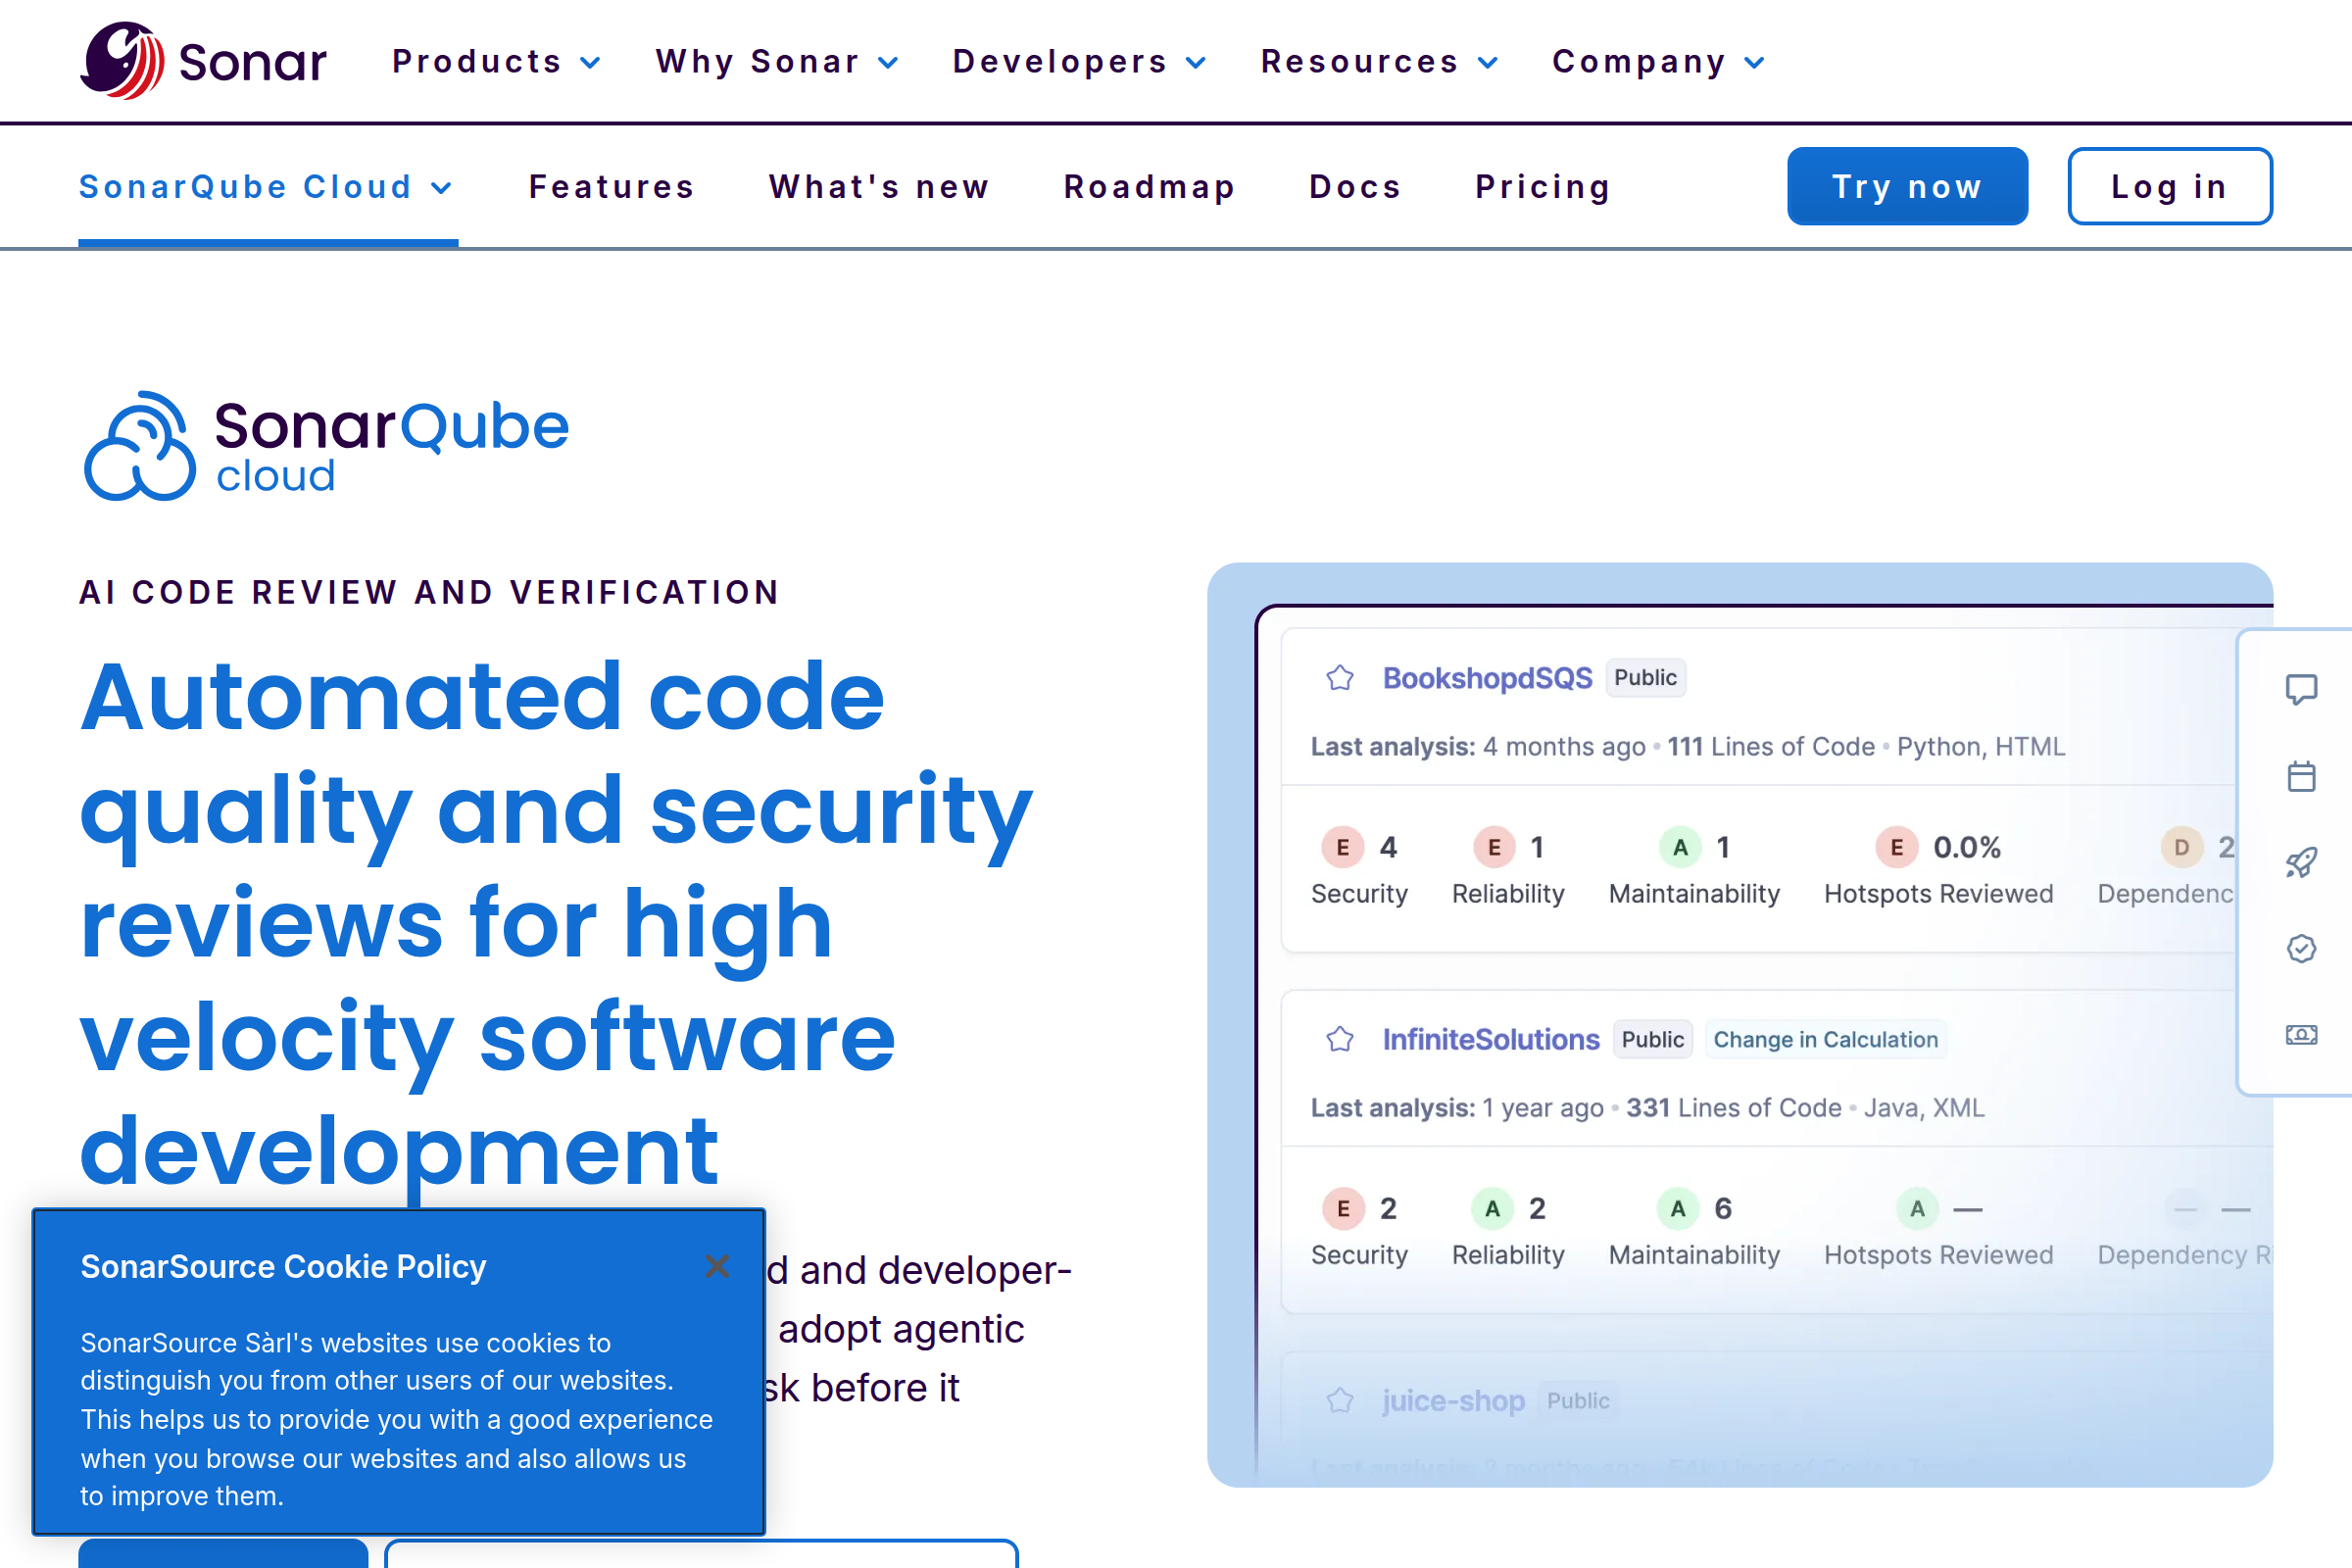Click the calendar sidebar icon
The width and height of the screenshot is (2352, 1568).
pyautogui.click(x=2301, y=776)
